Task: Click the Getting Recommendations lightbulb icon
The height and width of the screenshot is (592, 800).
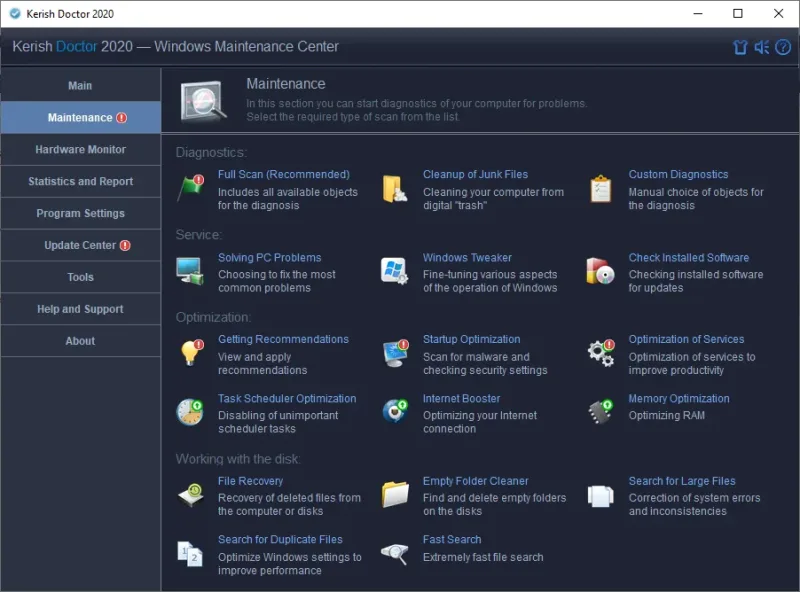Action: (x=192, y=353)
